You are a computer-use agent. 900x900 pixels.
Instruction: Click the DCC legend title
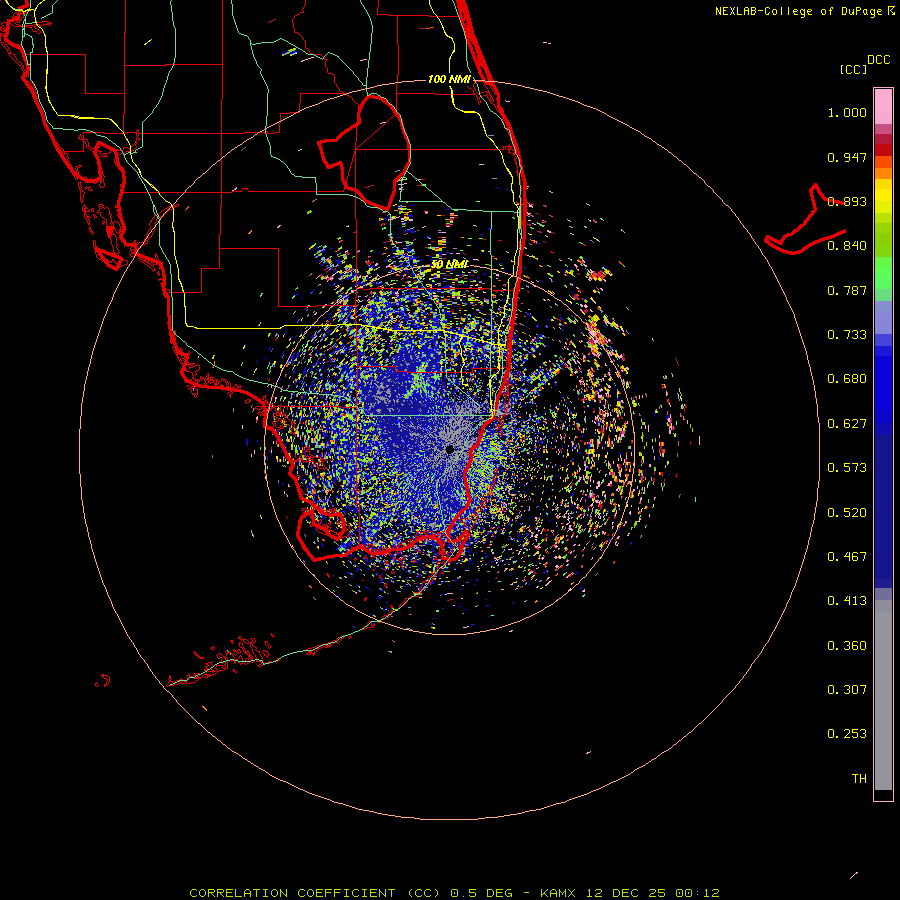click(x=879, y=60)
